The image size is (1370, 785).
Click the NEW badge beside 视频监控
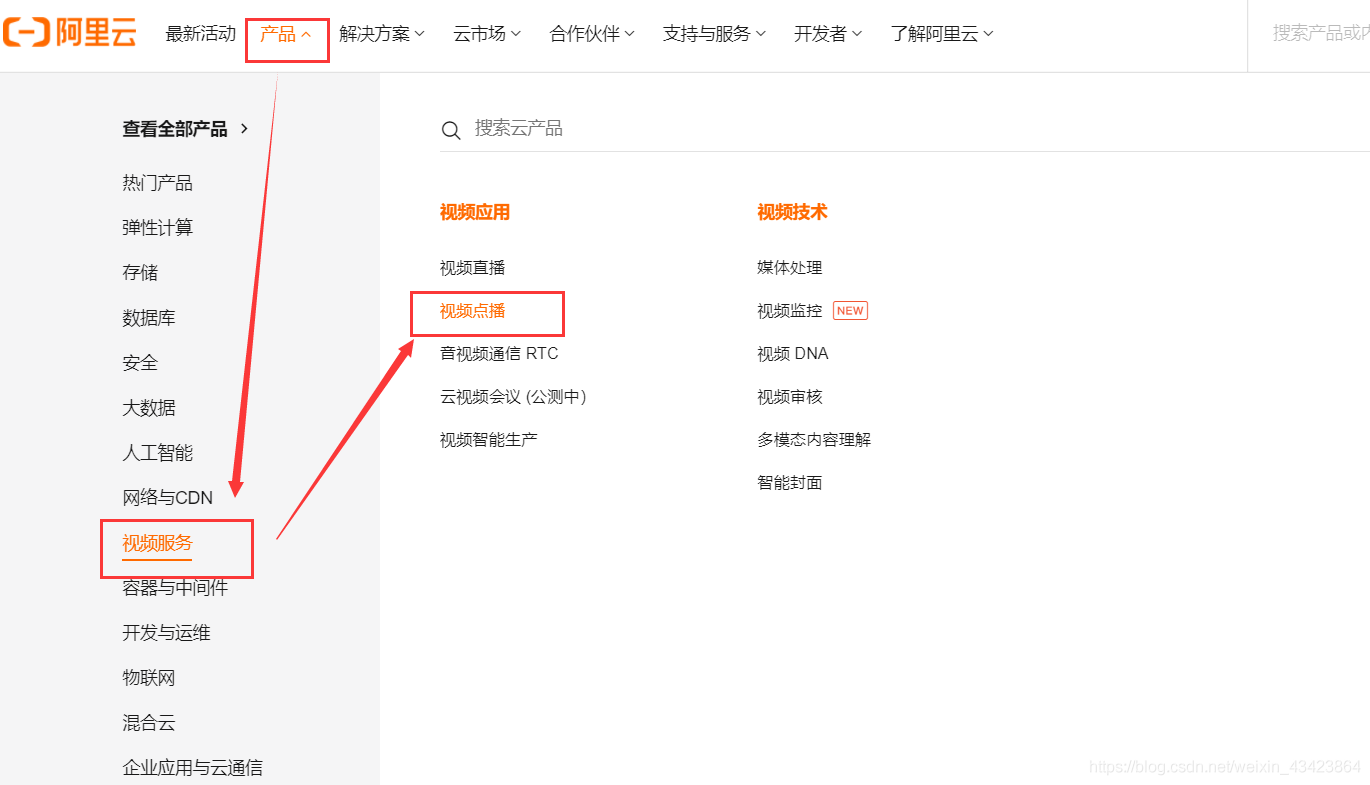(850, 310)
